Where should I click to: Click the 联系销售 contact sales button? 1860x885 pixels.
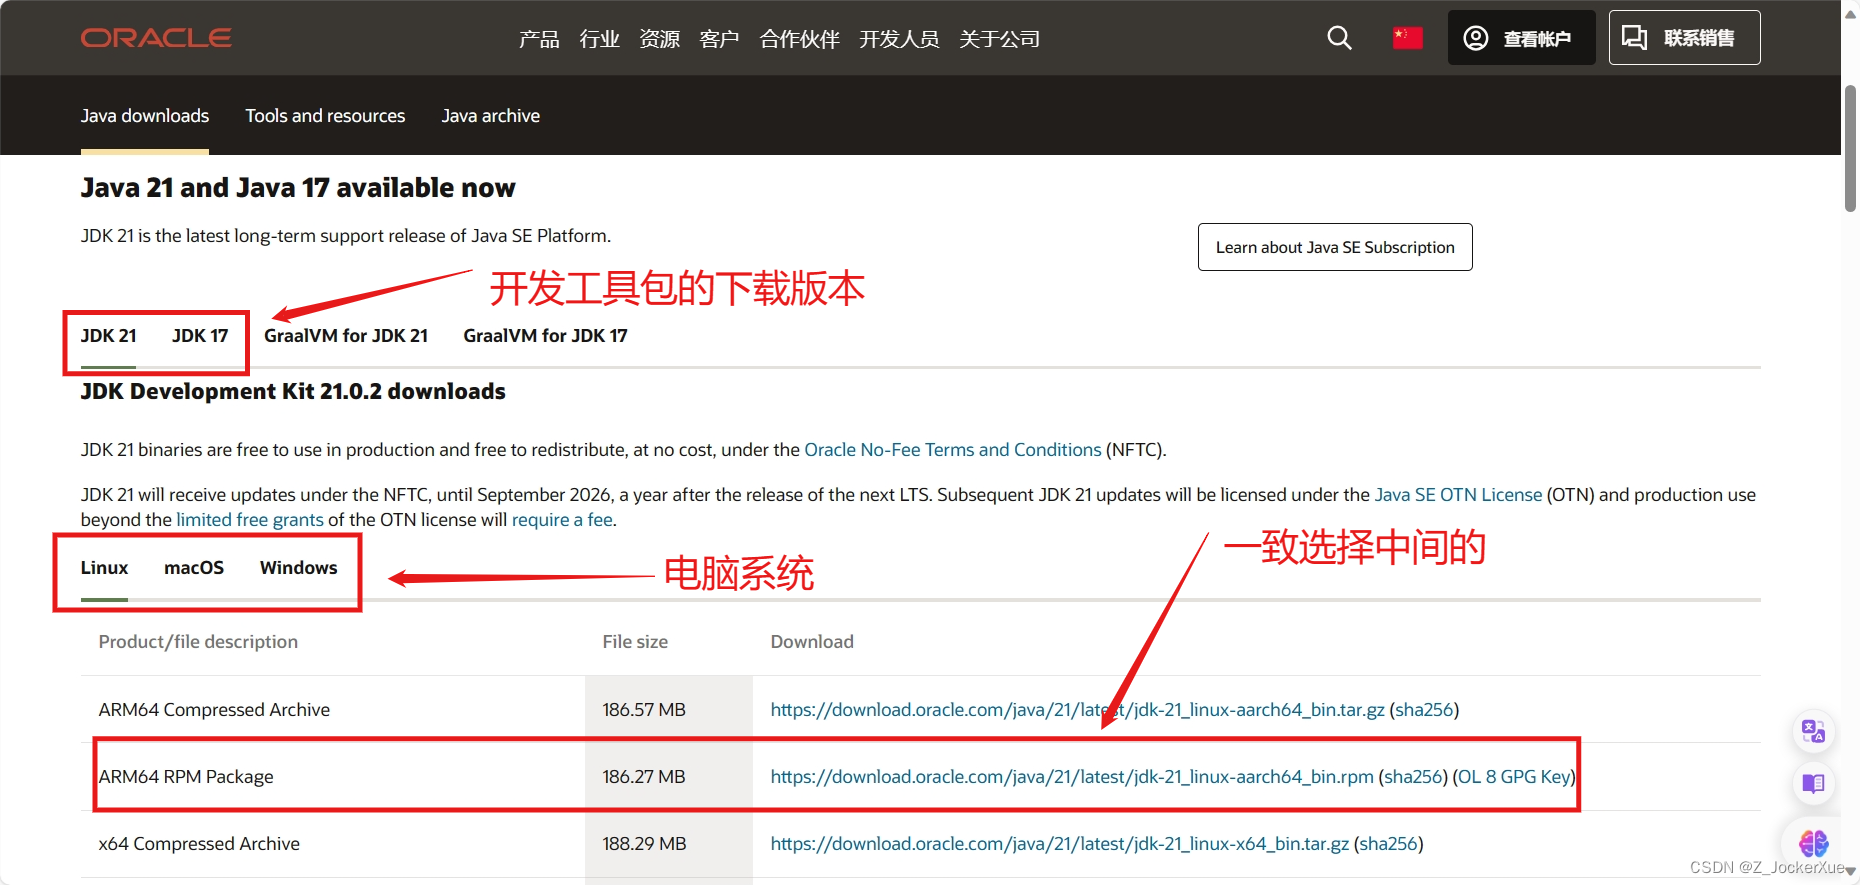[x=1684, y=38]
